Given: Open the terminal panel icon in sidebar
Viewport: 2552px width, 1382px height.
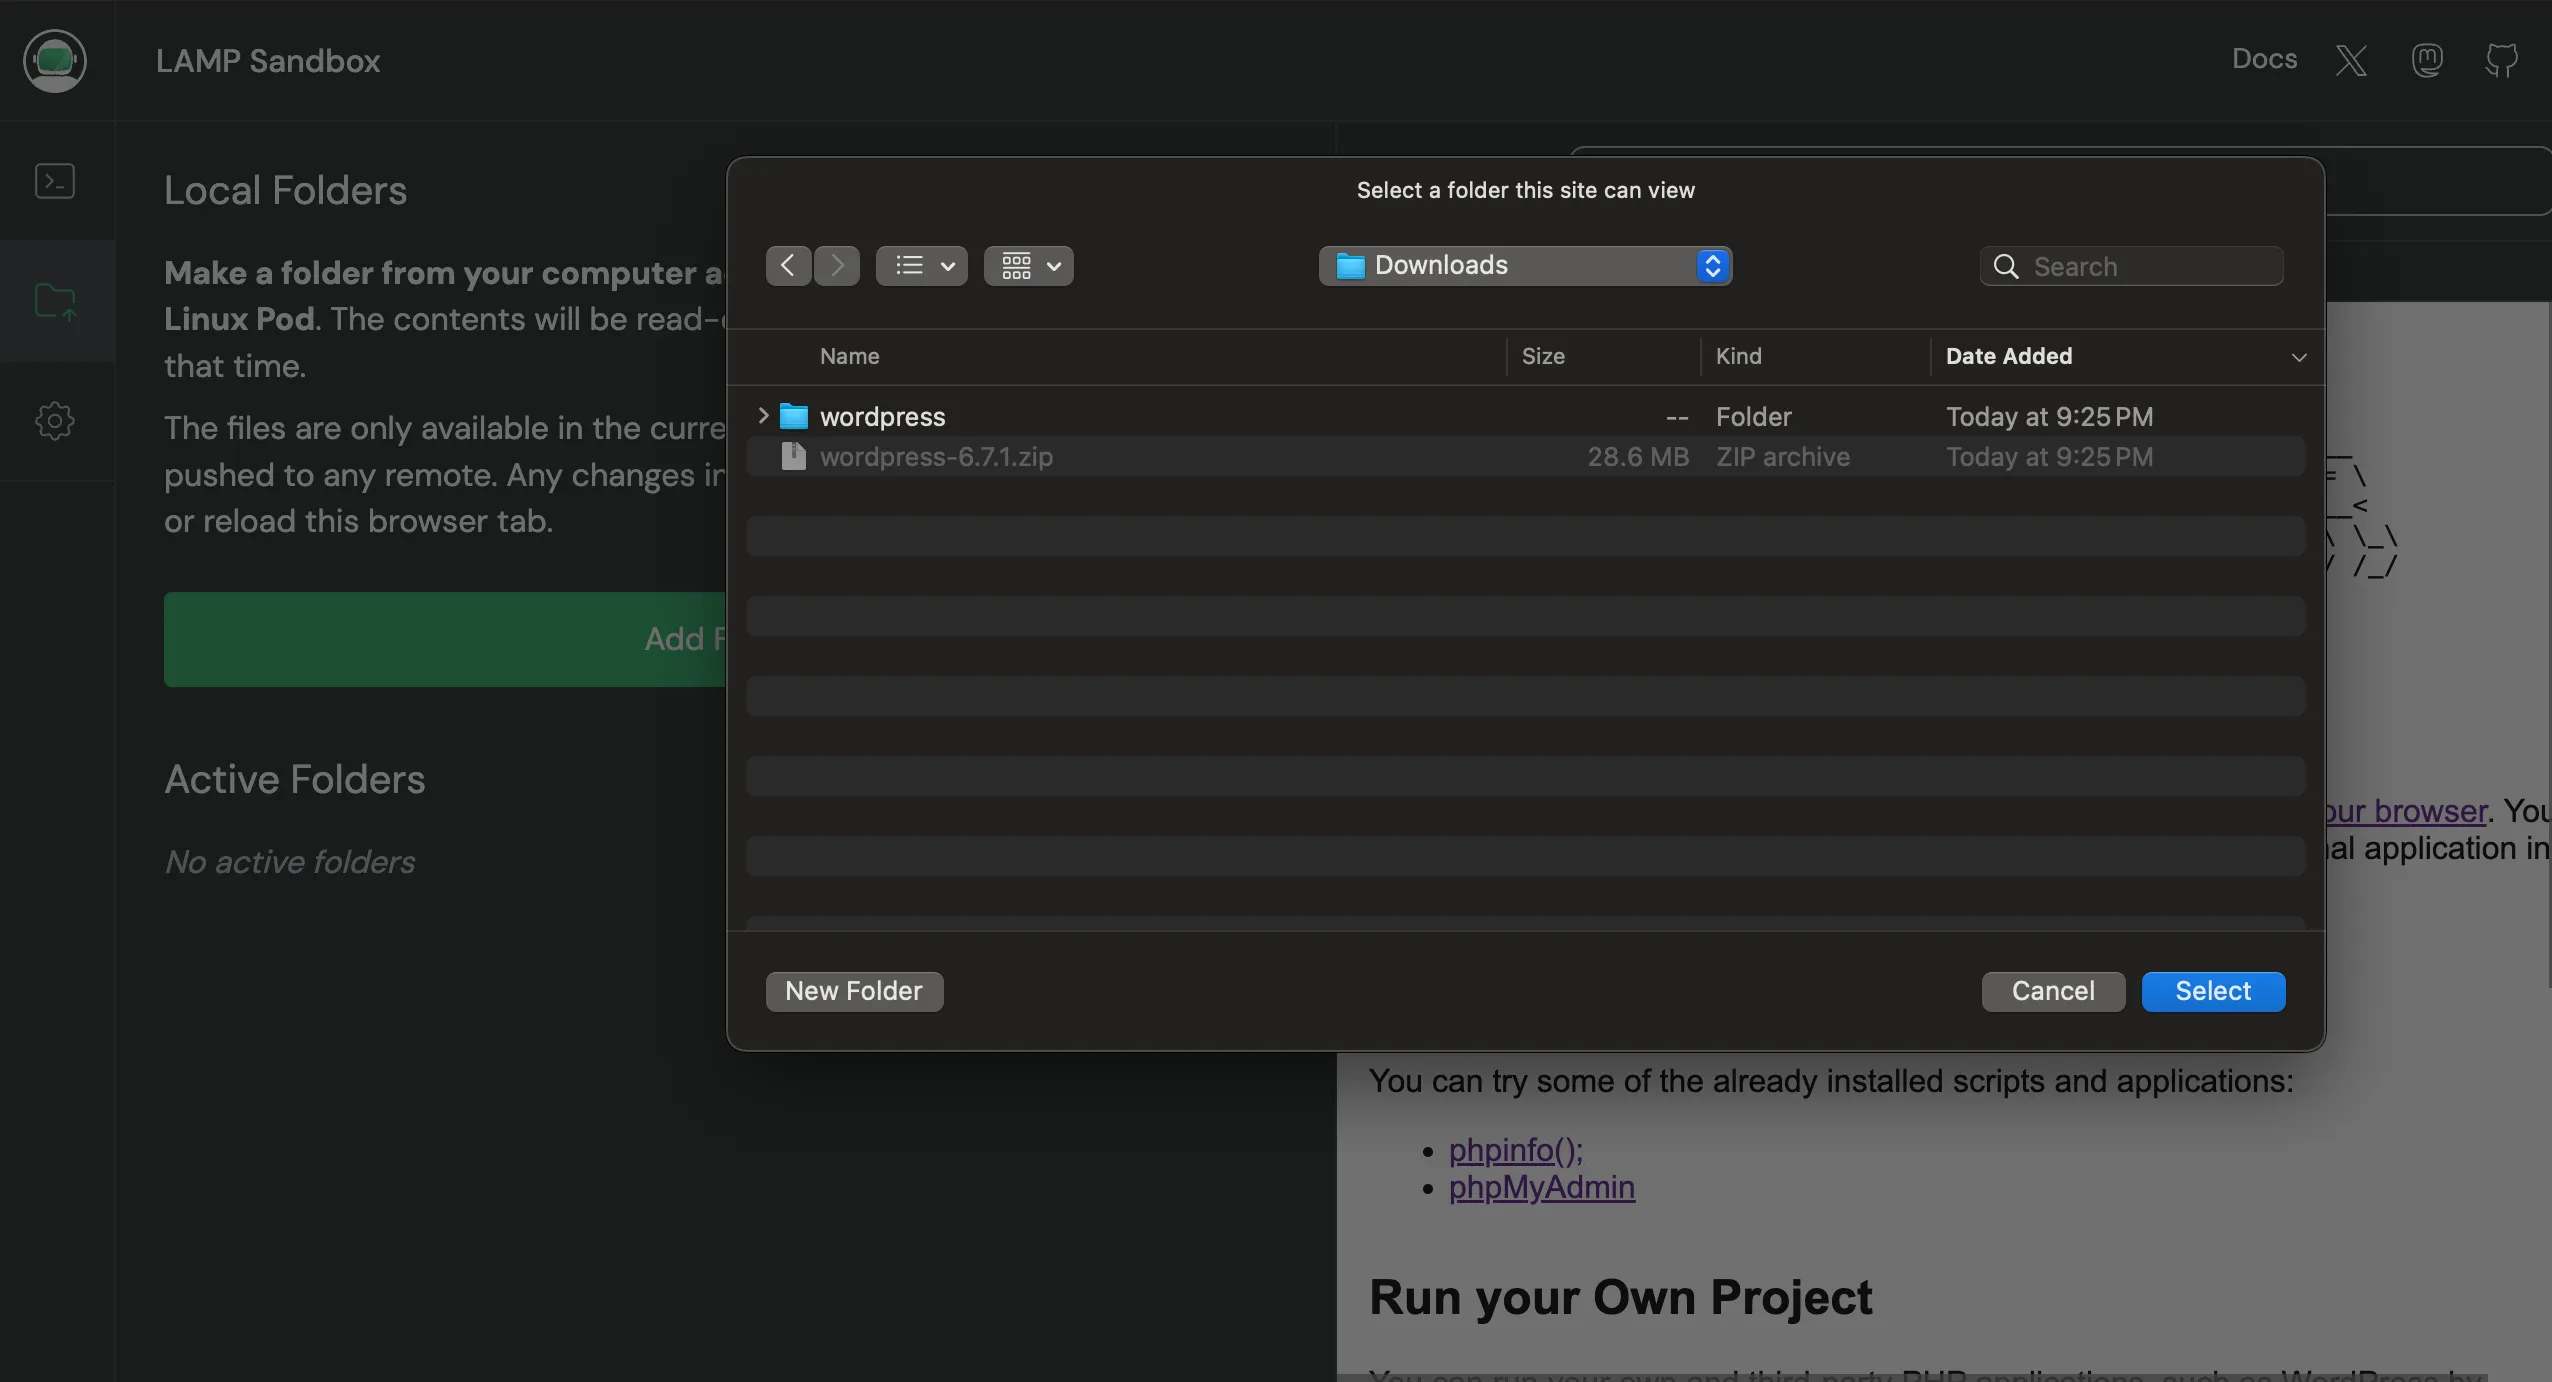Looking at the screenshot, I should tap(55, 181).
